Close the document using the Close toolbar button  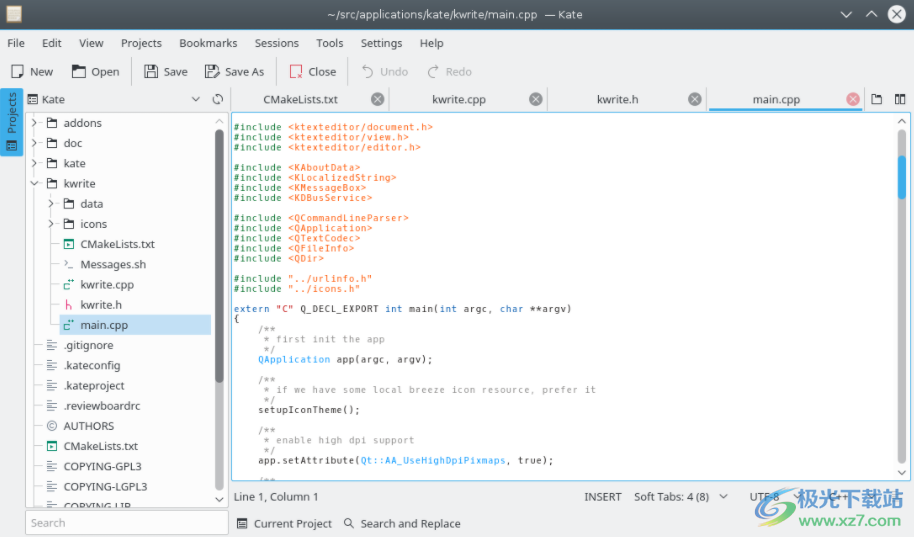pyautogui.click(x=313, y=72)
